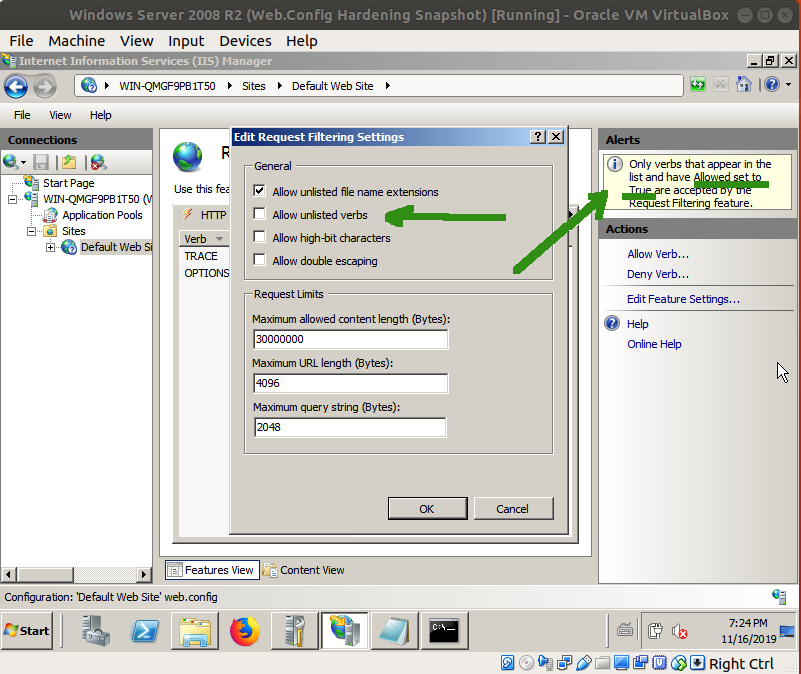Click Maximum allowed content length field
The image size is (801, 674).
click(350, 339)
